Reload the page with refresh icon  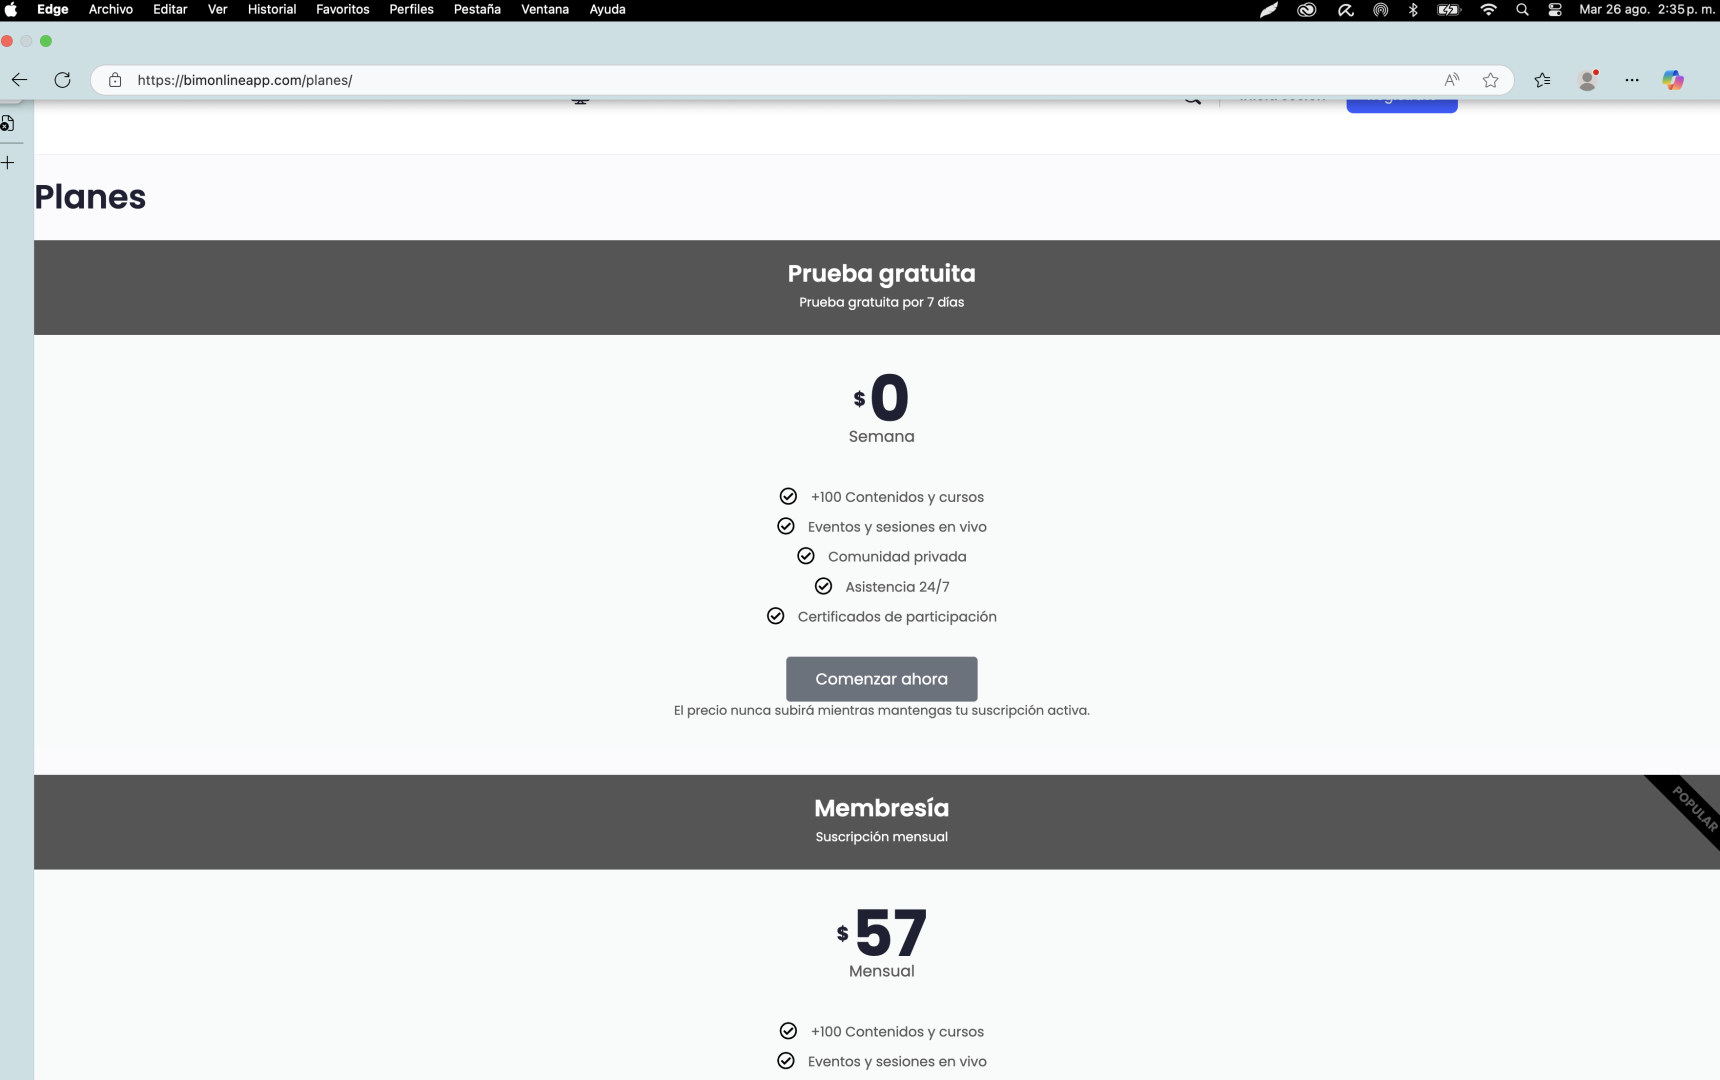click(62, 80)
